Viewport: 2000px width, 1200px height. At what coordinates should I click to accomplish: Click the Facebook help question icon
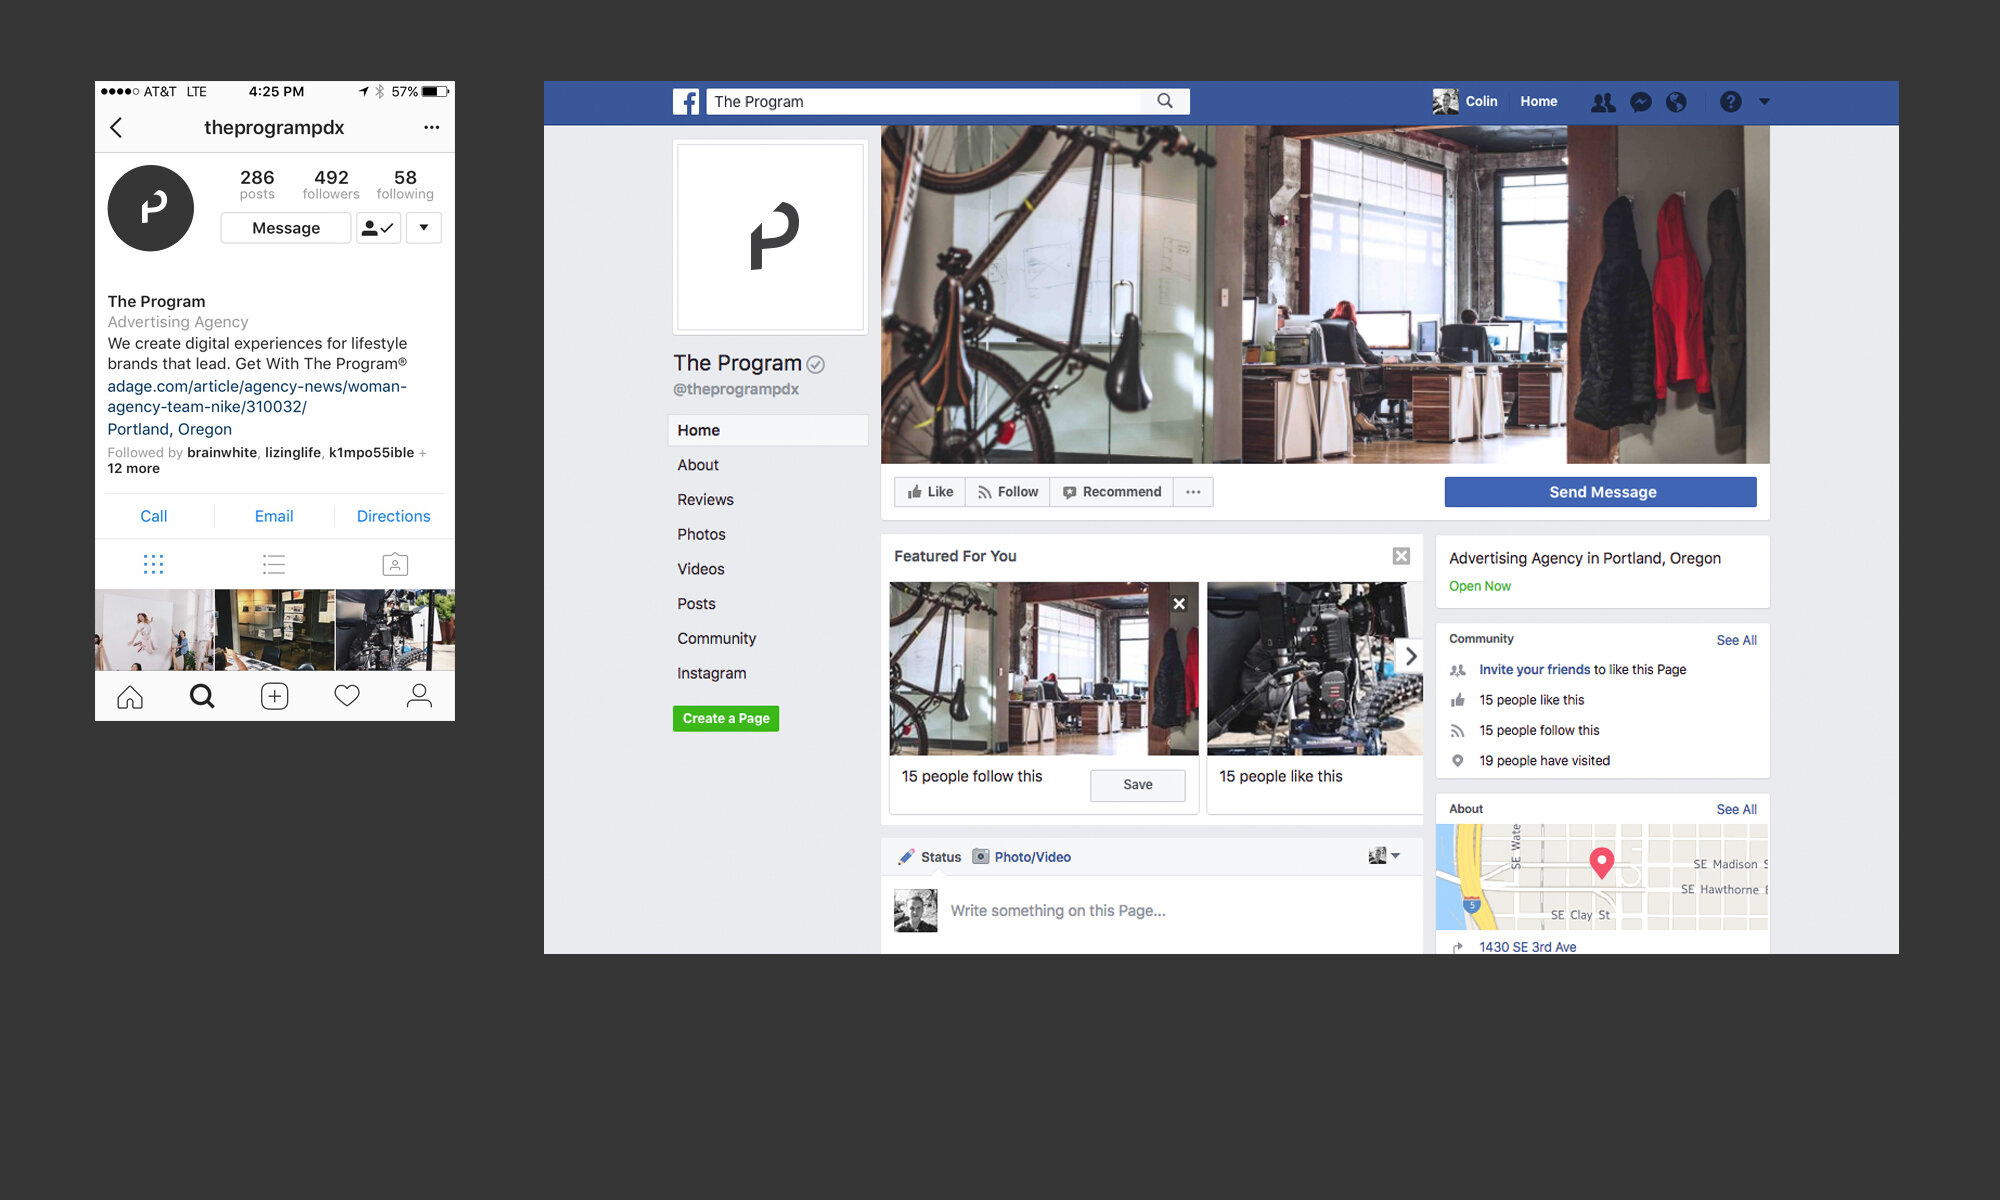pyautogui.click(x=1730, y=101)
